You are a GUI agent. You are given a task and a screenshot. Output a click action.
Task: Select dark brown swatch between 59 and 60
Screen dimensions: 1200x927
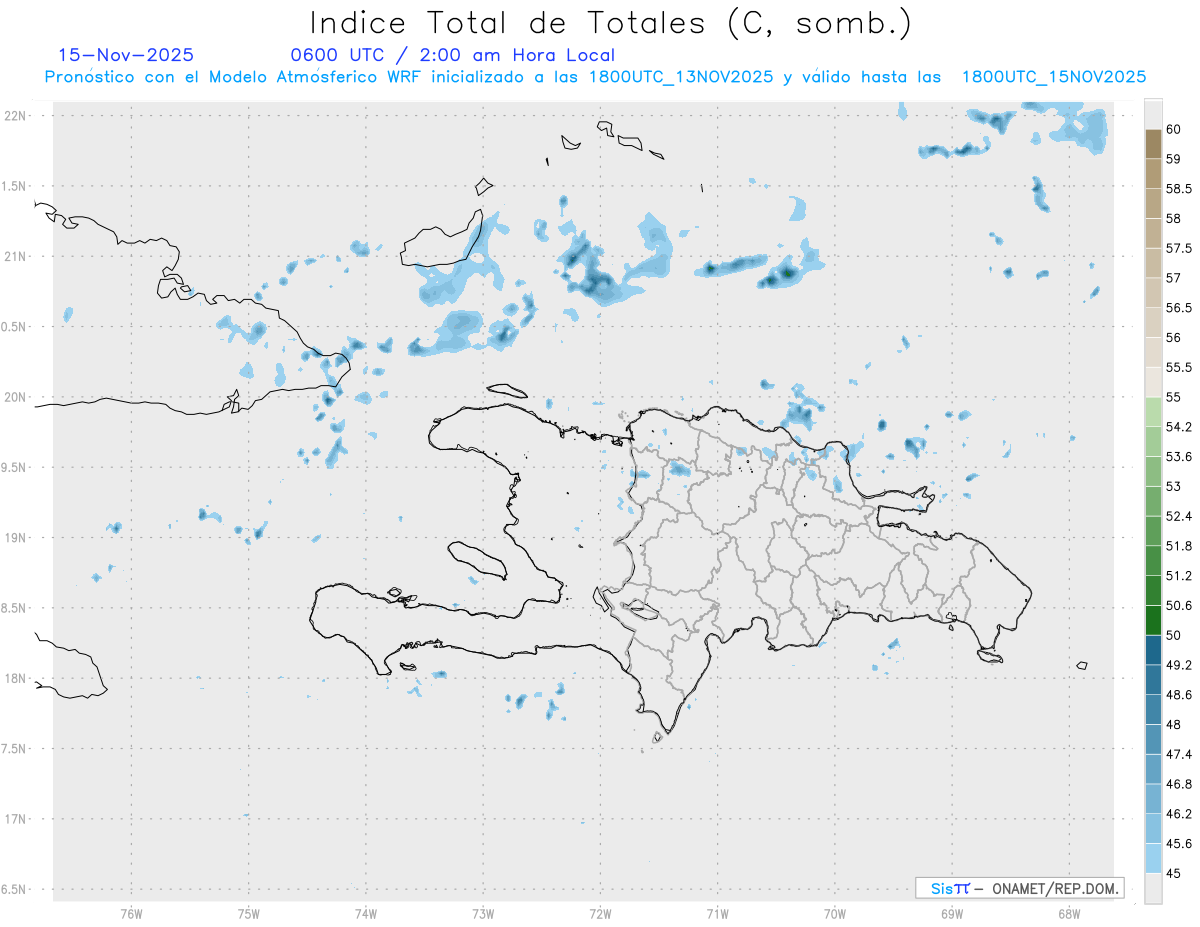click(x=1153, y=144)
